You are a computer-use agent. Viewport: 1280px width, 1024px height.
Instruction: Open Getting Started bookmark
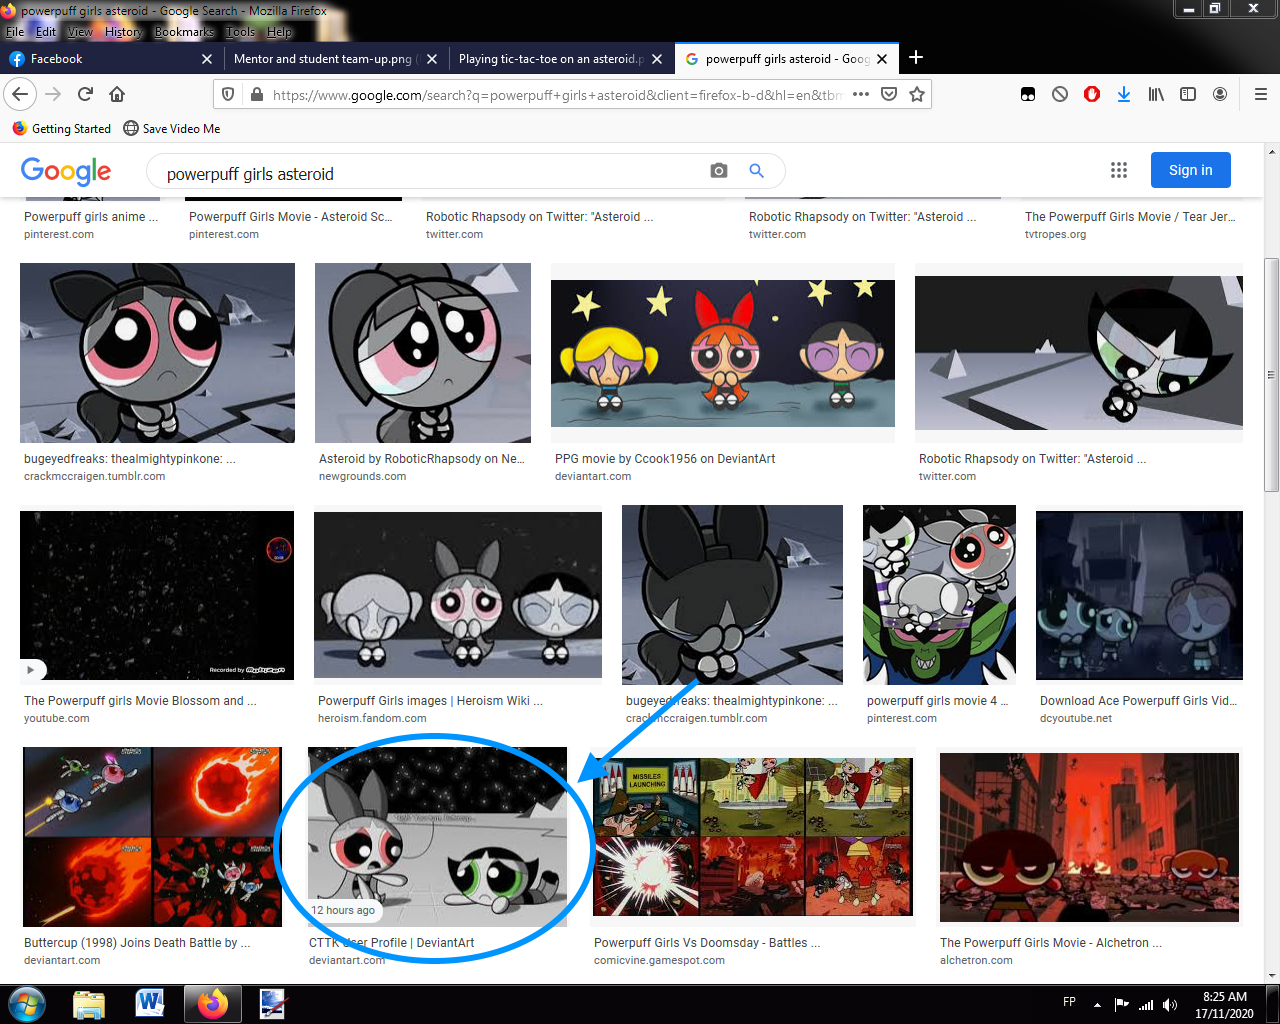pyautogui.click(x=62, y=128)
